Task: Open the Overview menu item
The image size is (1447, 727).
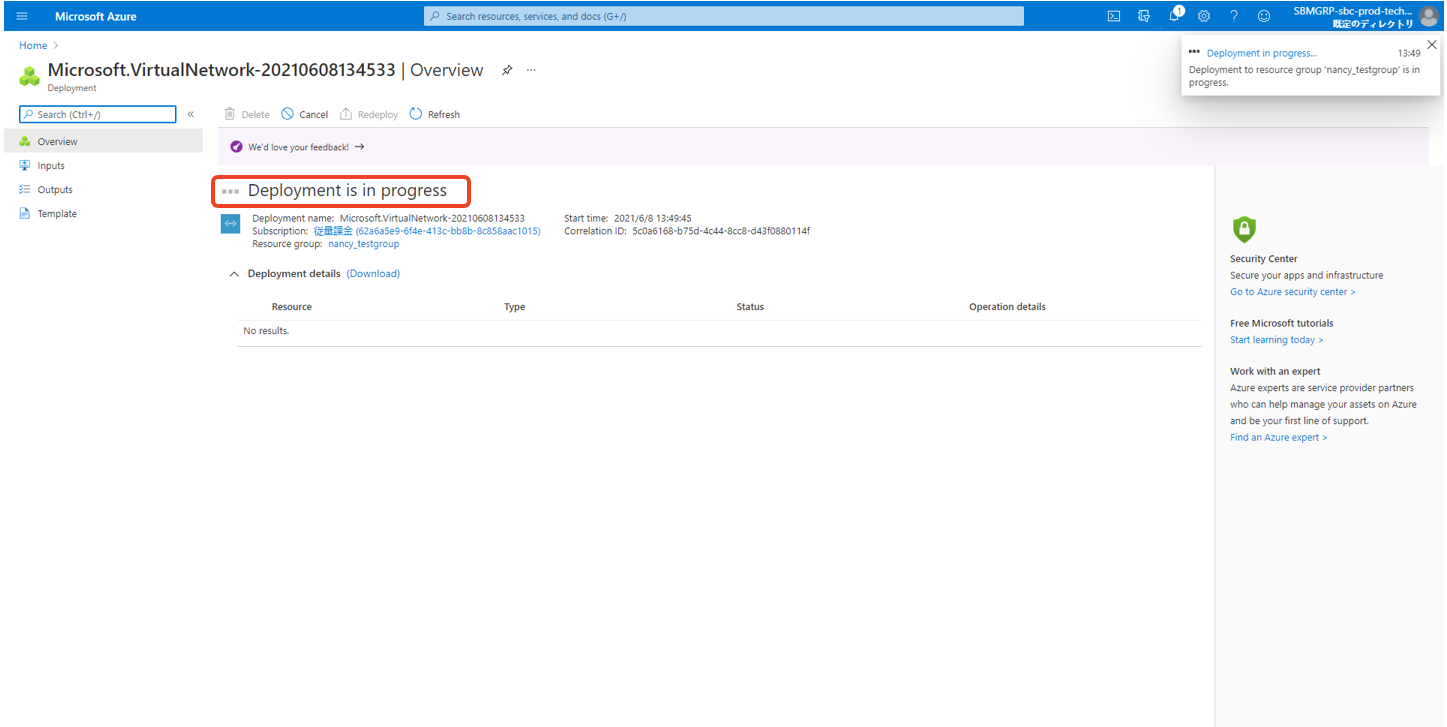Action: coord(104,141)
